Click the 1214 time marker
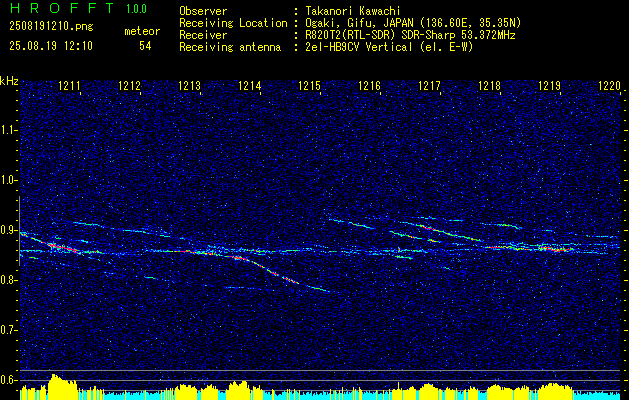Viewport: 629px width, 400px height. pos(250,86)
